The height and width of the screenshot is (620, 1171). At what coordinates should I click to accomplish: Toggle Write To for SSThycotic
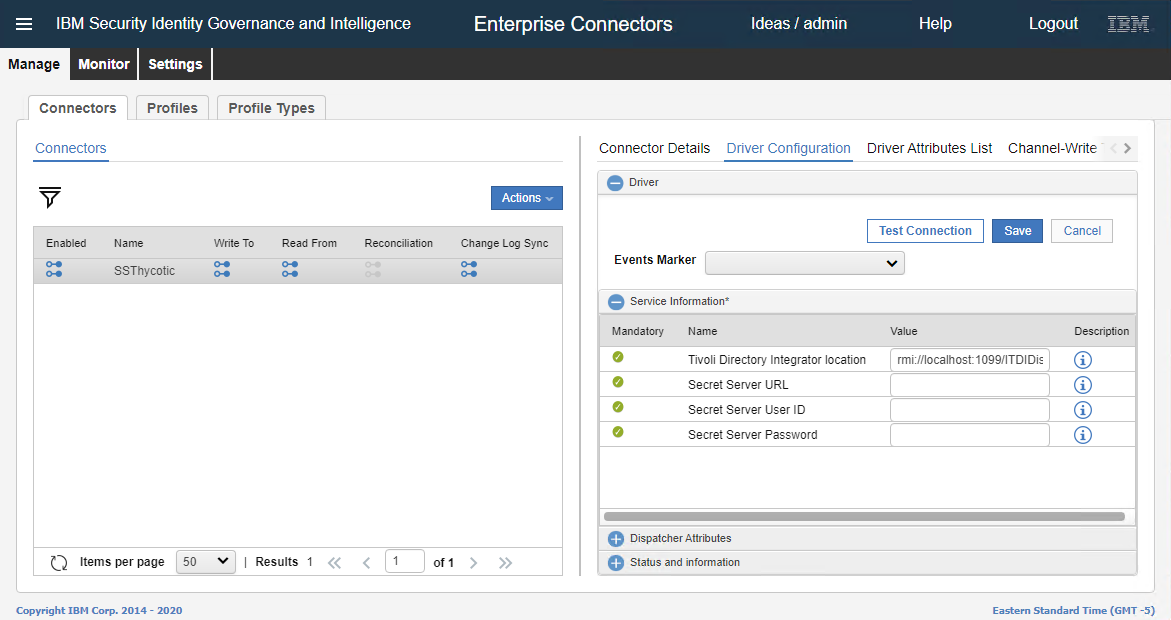[x=221, y=269]
